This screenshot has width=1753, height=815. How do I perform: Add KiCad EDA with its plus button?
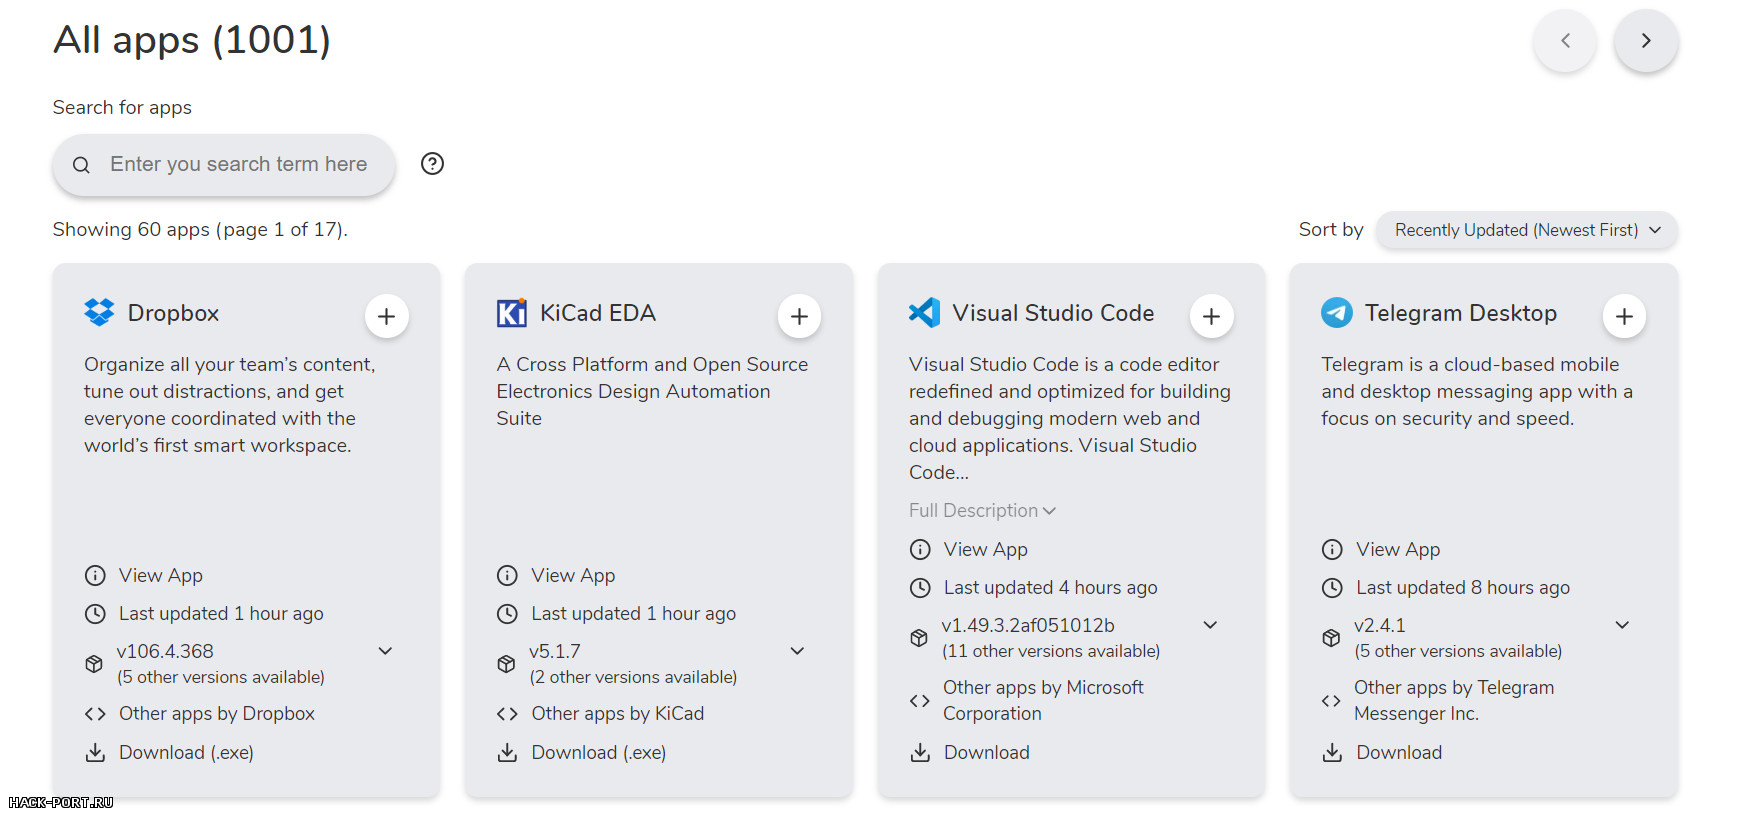point(799,316)
